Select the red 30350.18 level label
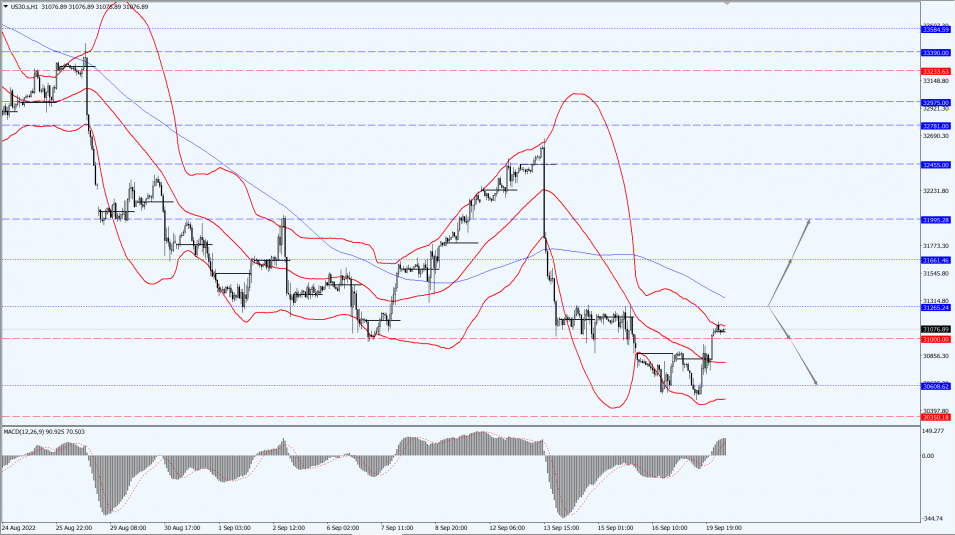This screenshot has height=535, width=955. point(936,417)
